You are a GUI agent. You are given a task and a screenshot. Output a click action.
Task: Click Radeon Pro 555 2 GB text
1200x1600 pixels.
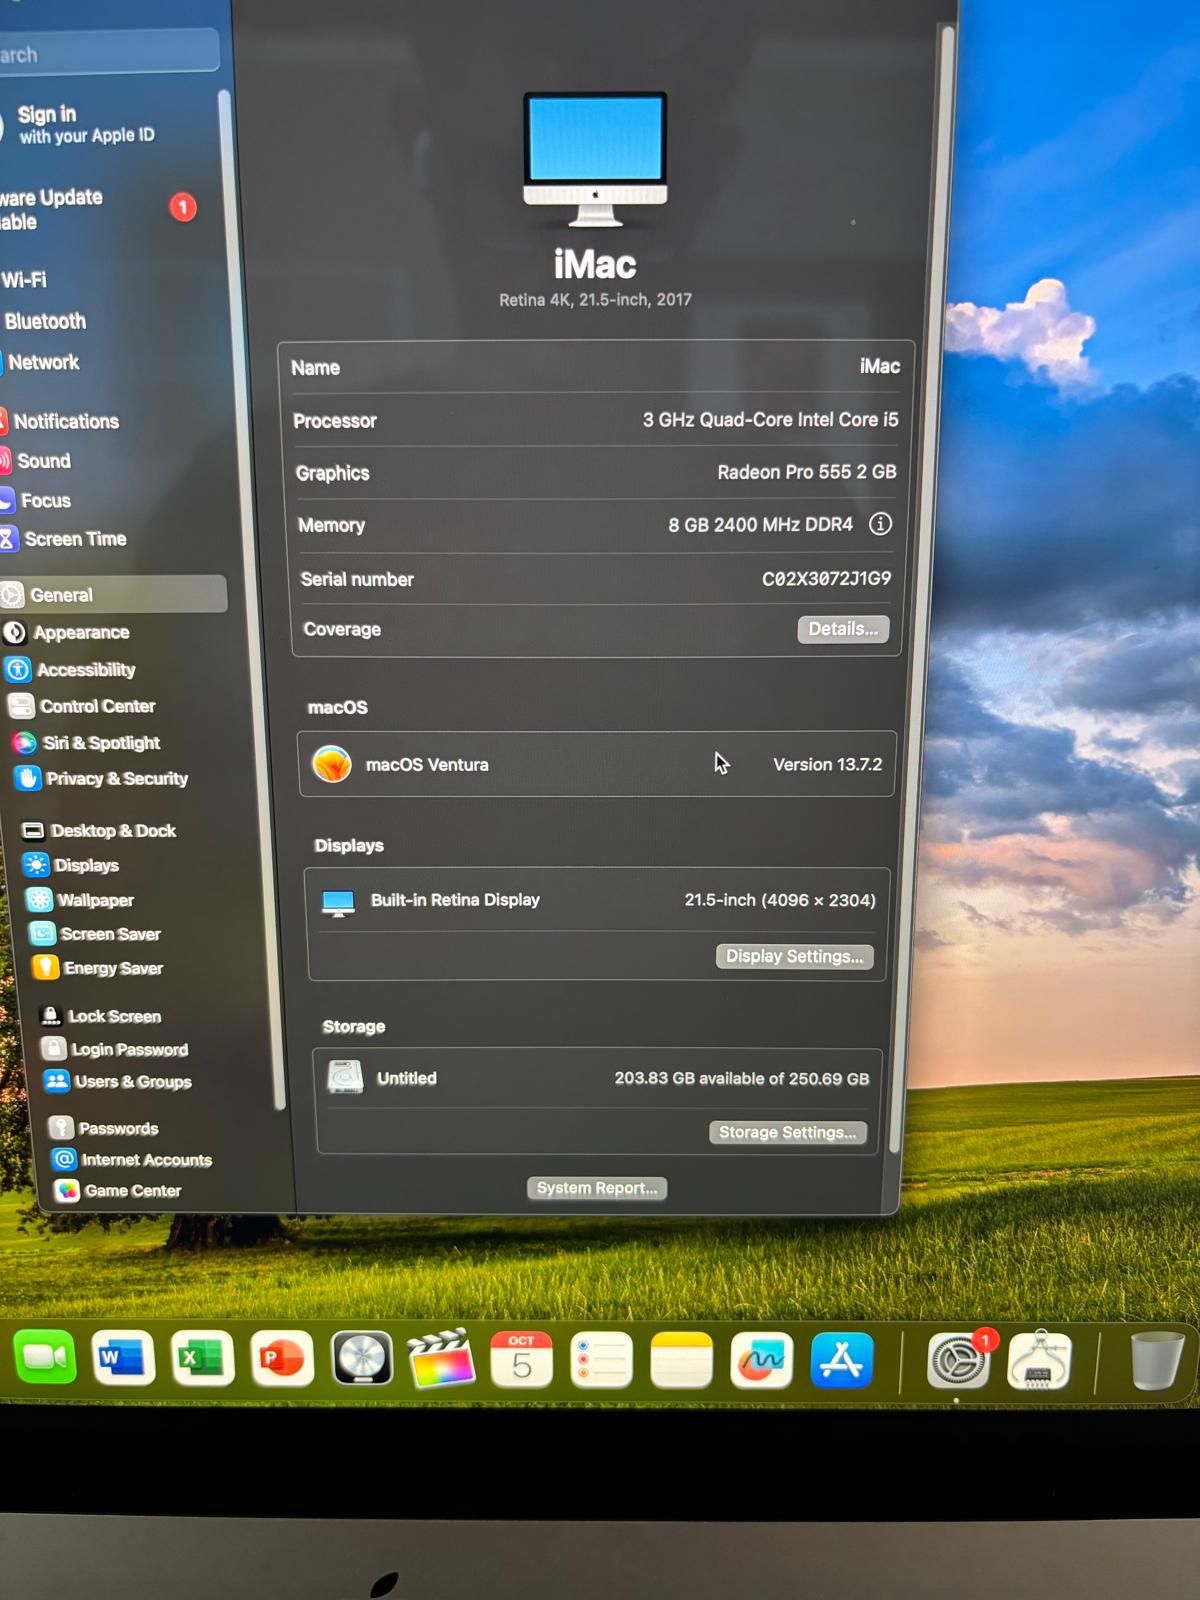[807, 472]
